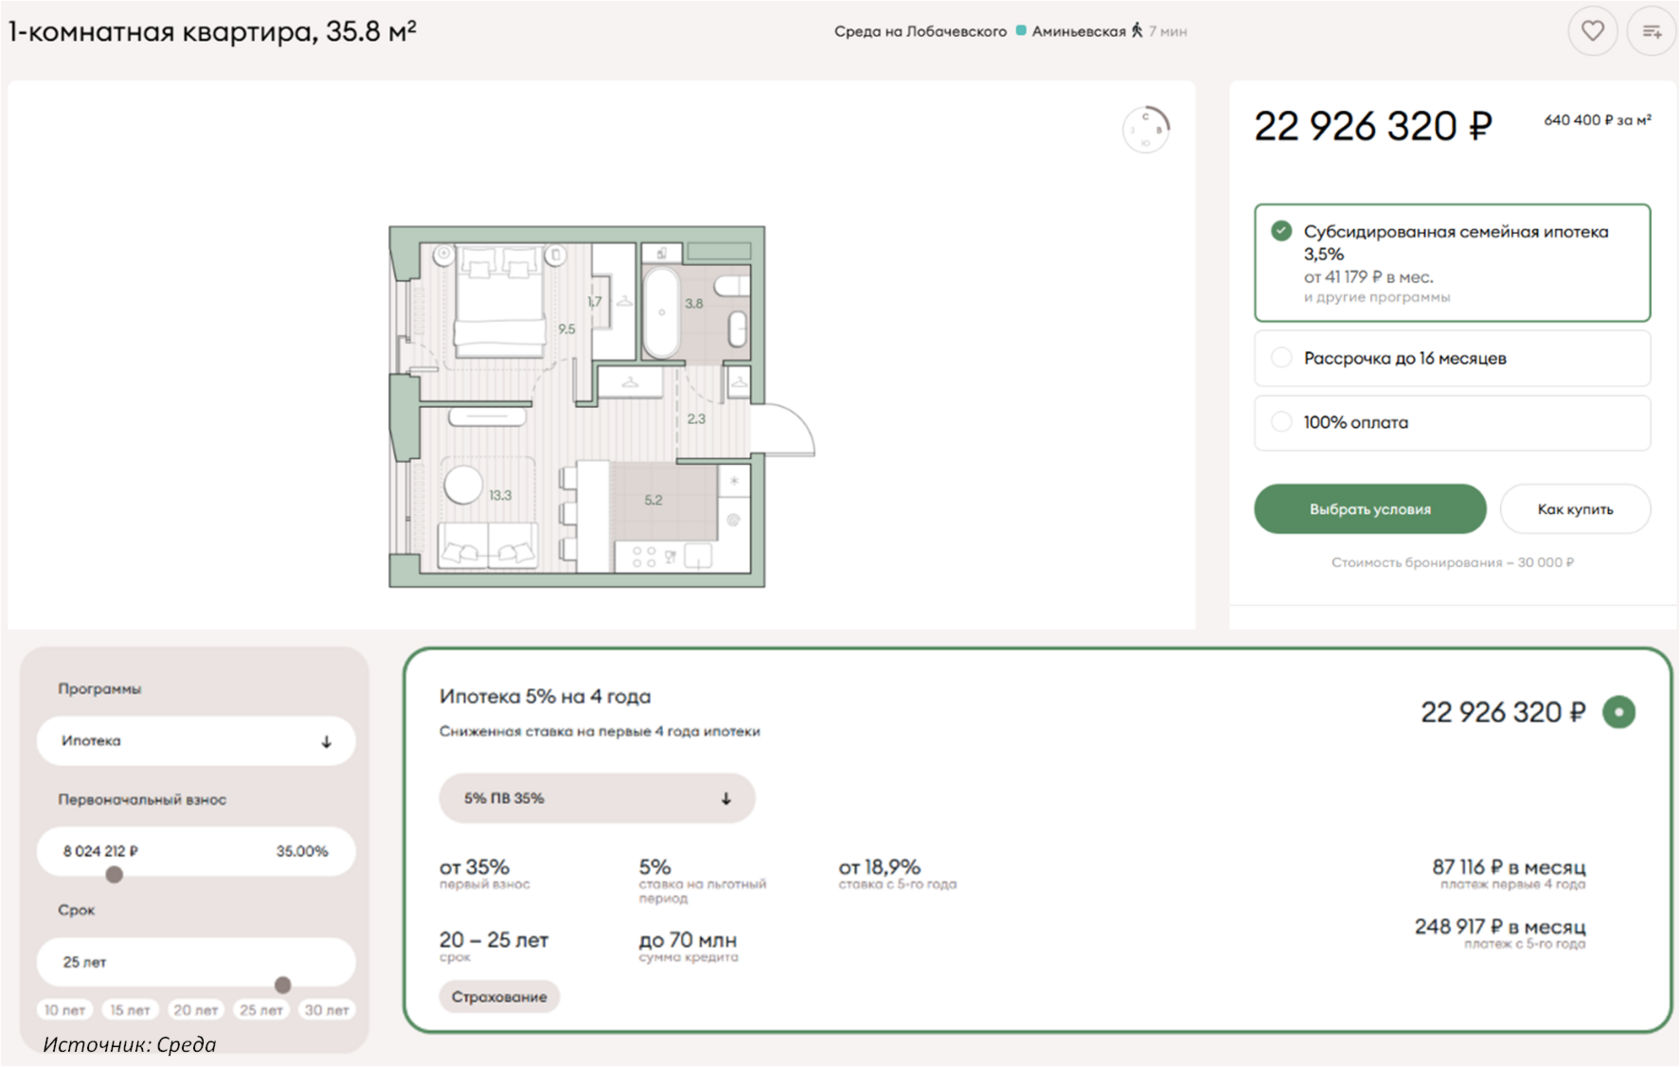Select the 100% оплата option
The height and width of the screenshot is (1067, 1680).
1452,422
